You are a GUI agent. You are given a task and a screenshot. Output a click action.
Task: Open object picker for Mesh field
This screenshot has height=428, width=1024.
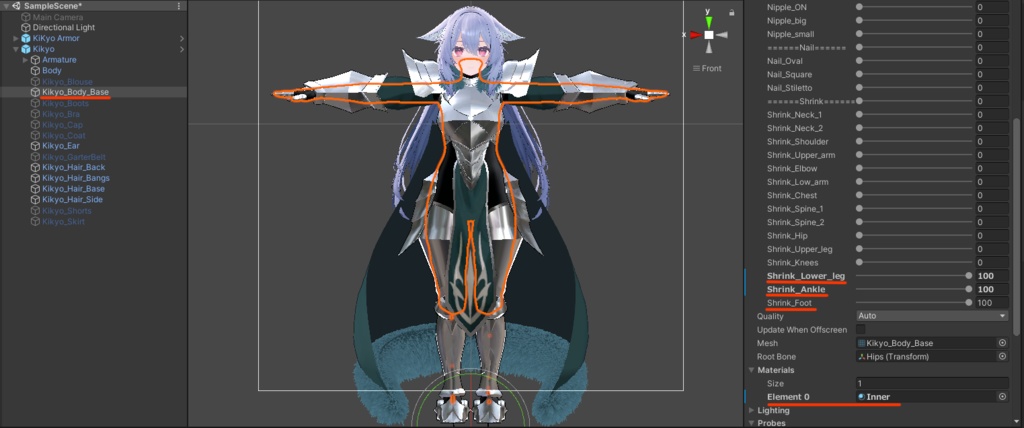[1002, 343]
